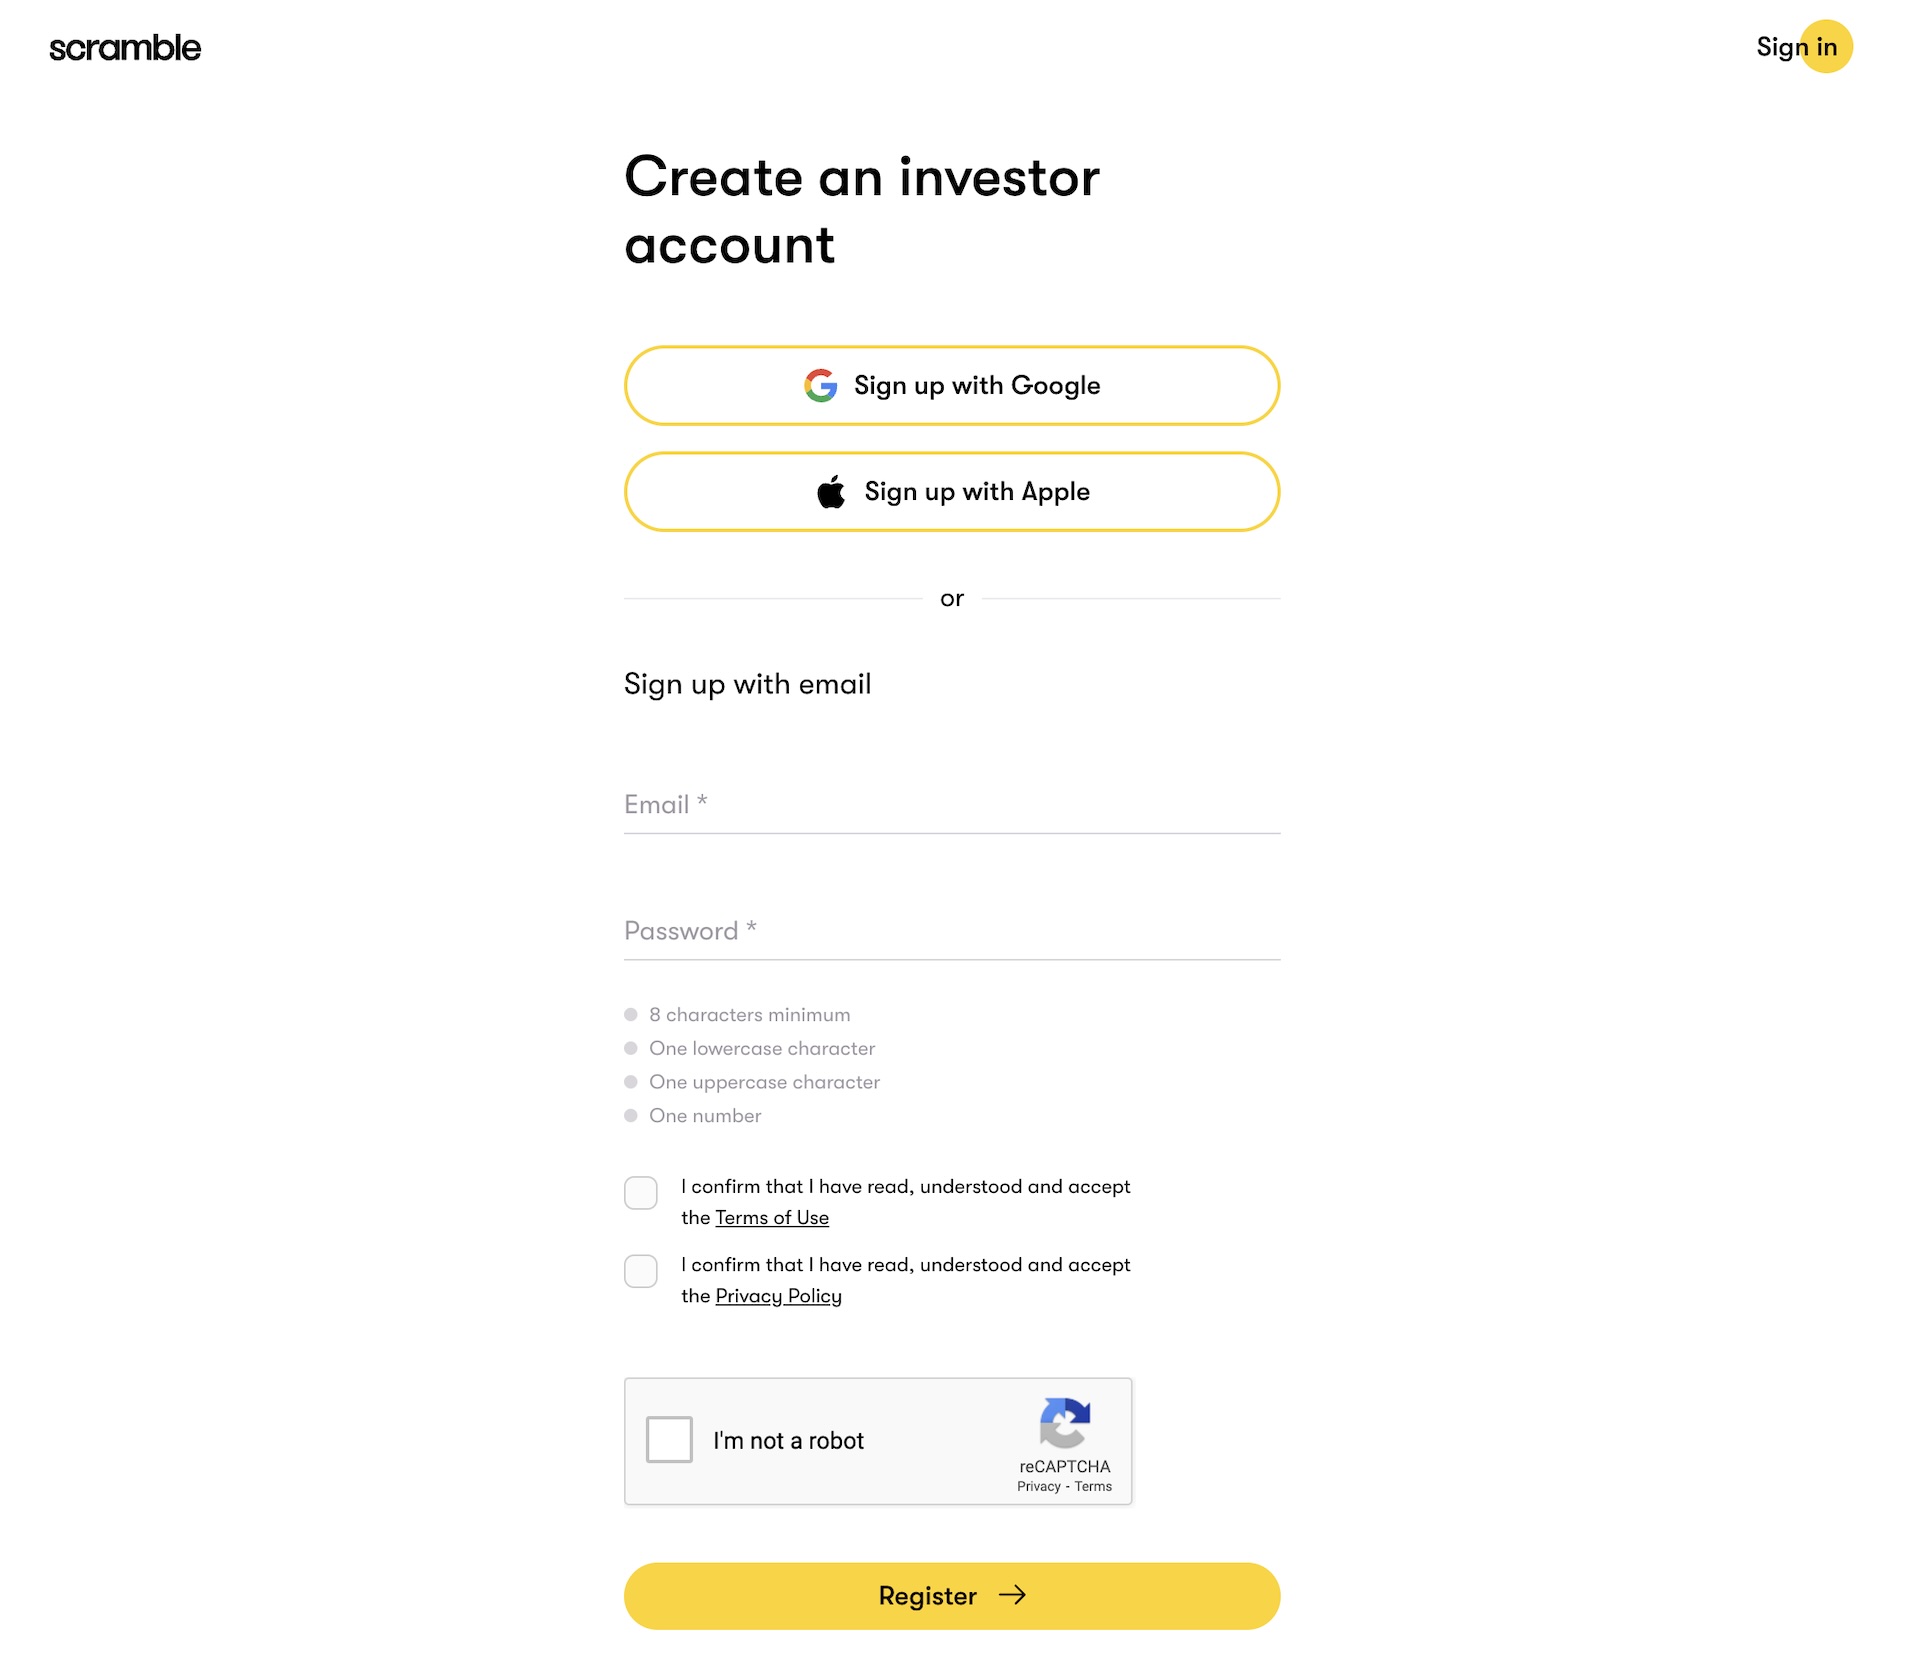The height and width of the screenshot is (1672, 1920).
Task: Sign up with Google
Action: pos(952,386)
